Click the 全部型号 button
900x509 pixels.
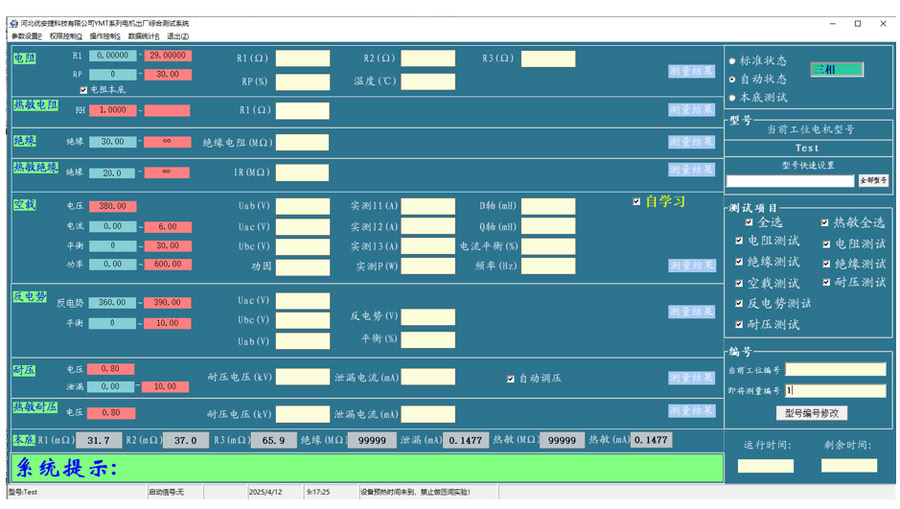(873, 181)
